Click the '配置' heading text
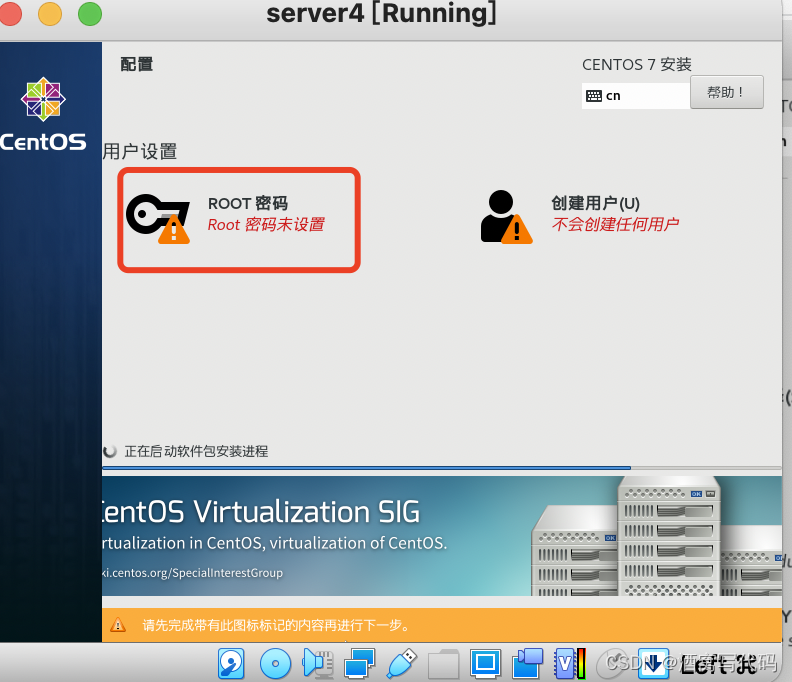Viewport: 792px width, 682px height. coord(136,65)
